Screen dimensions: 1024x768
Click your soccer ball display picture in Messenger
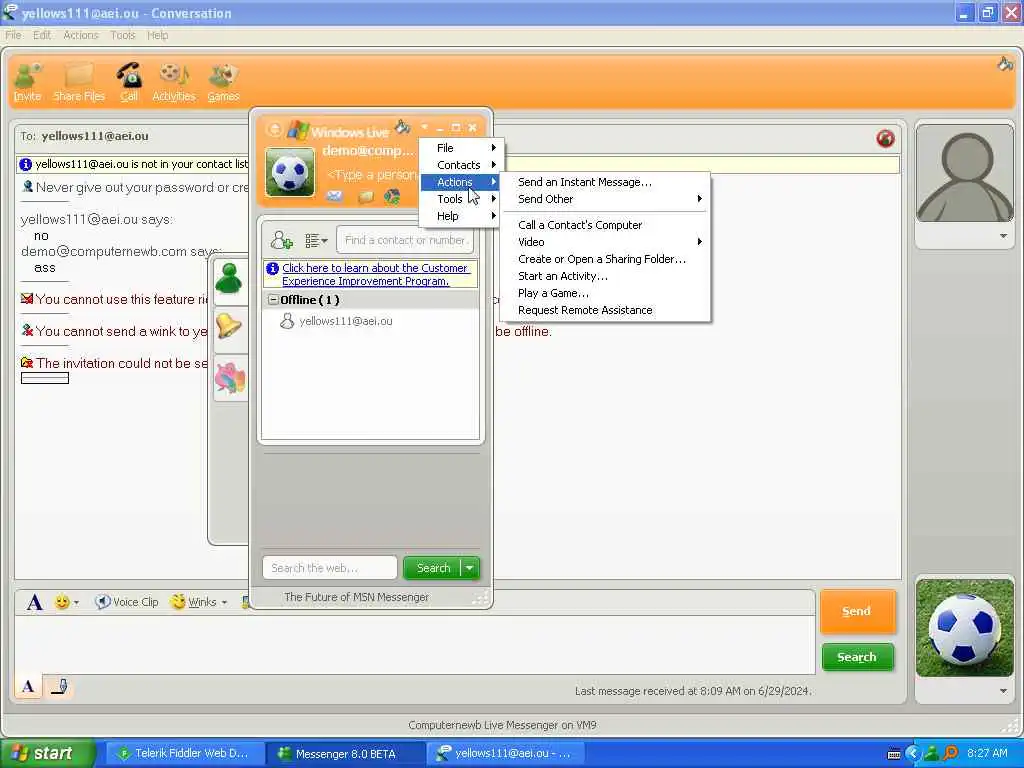tap(290, 172)
